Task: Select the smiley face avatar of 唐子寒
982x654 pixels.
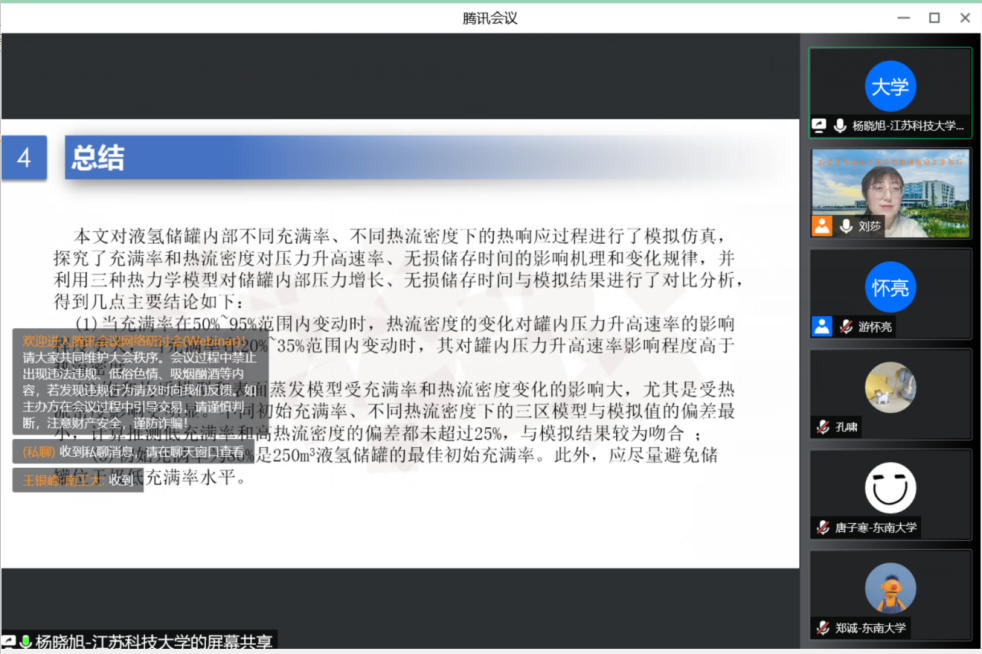Action: click(x=890, y=488)
